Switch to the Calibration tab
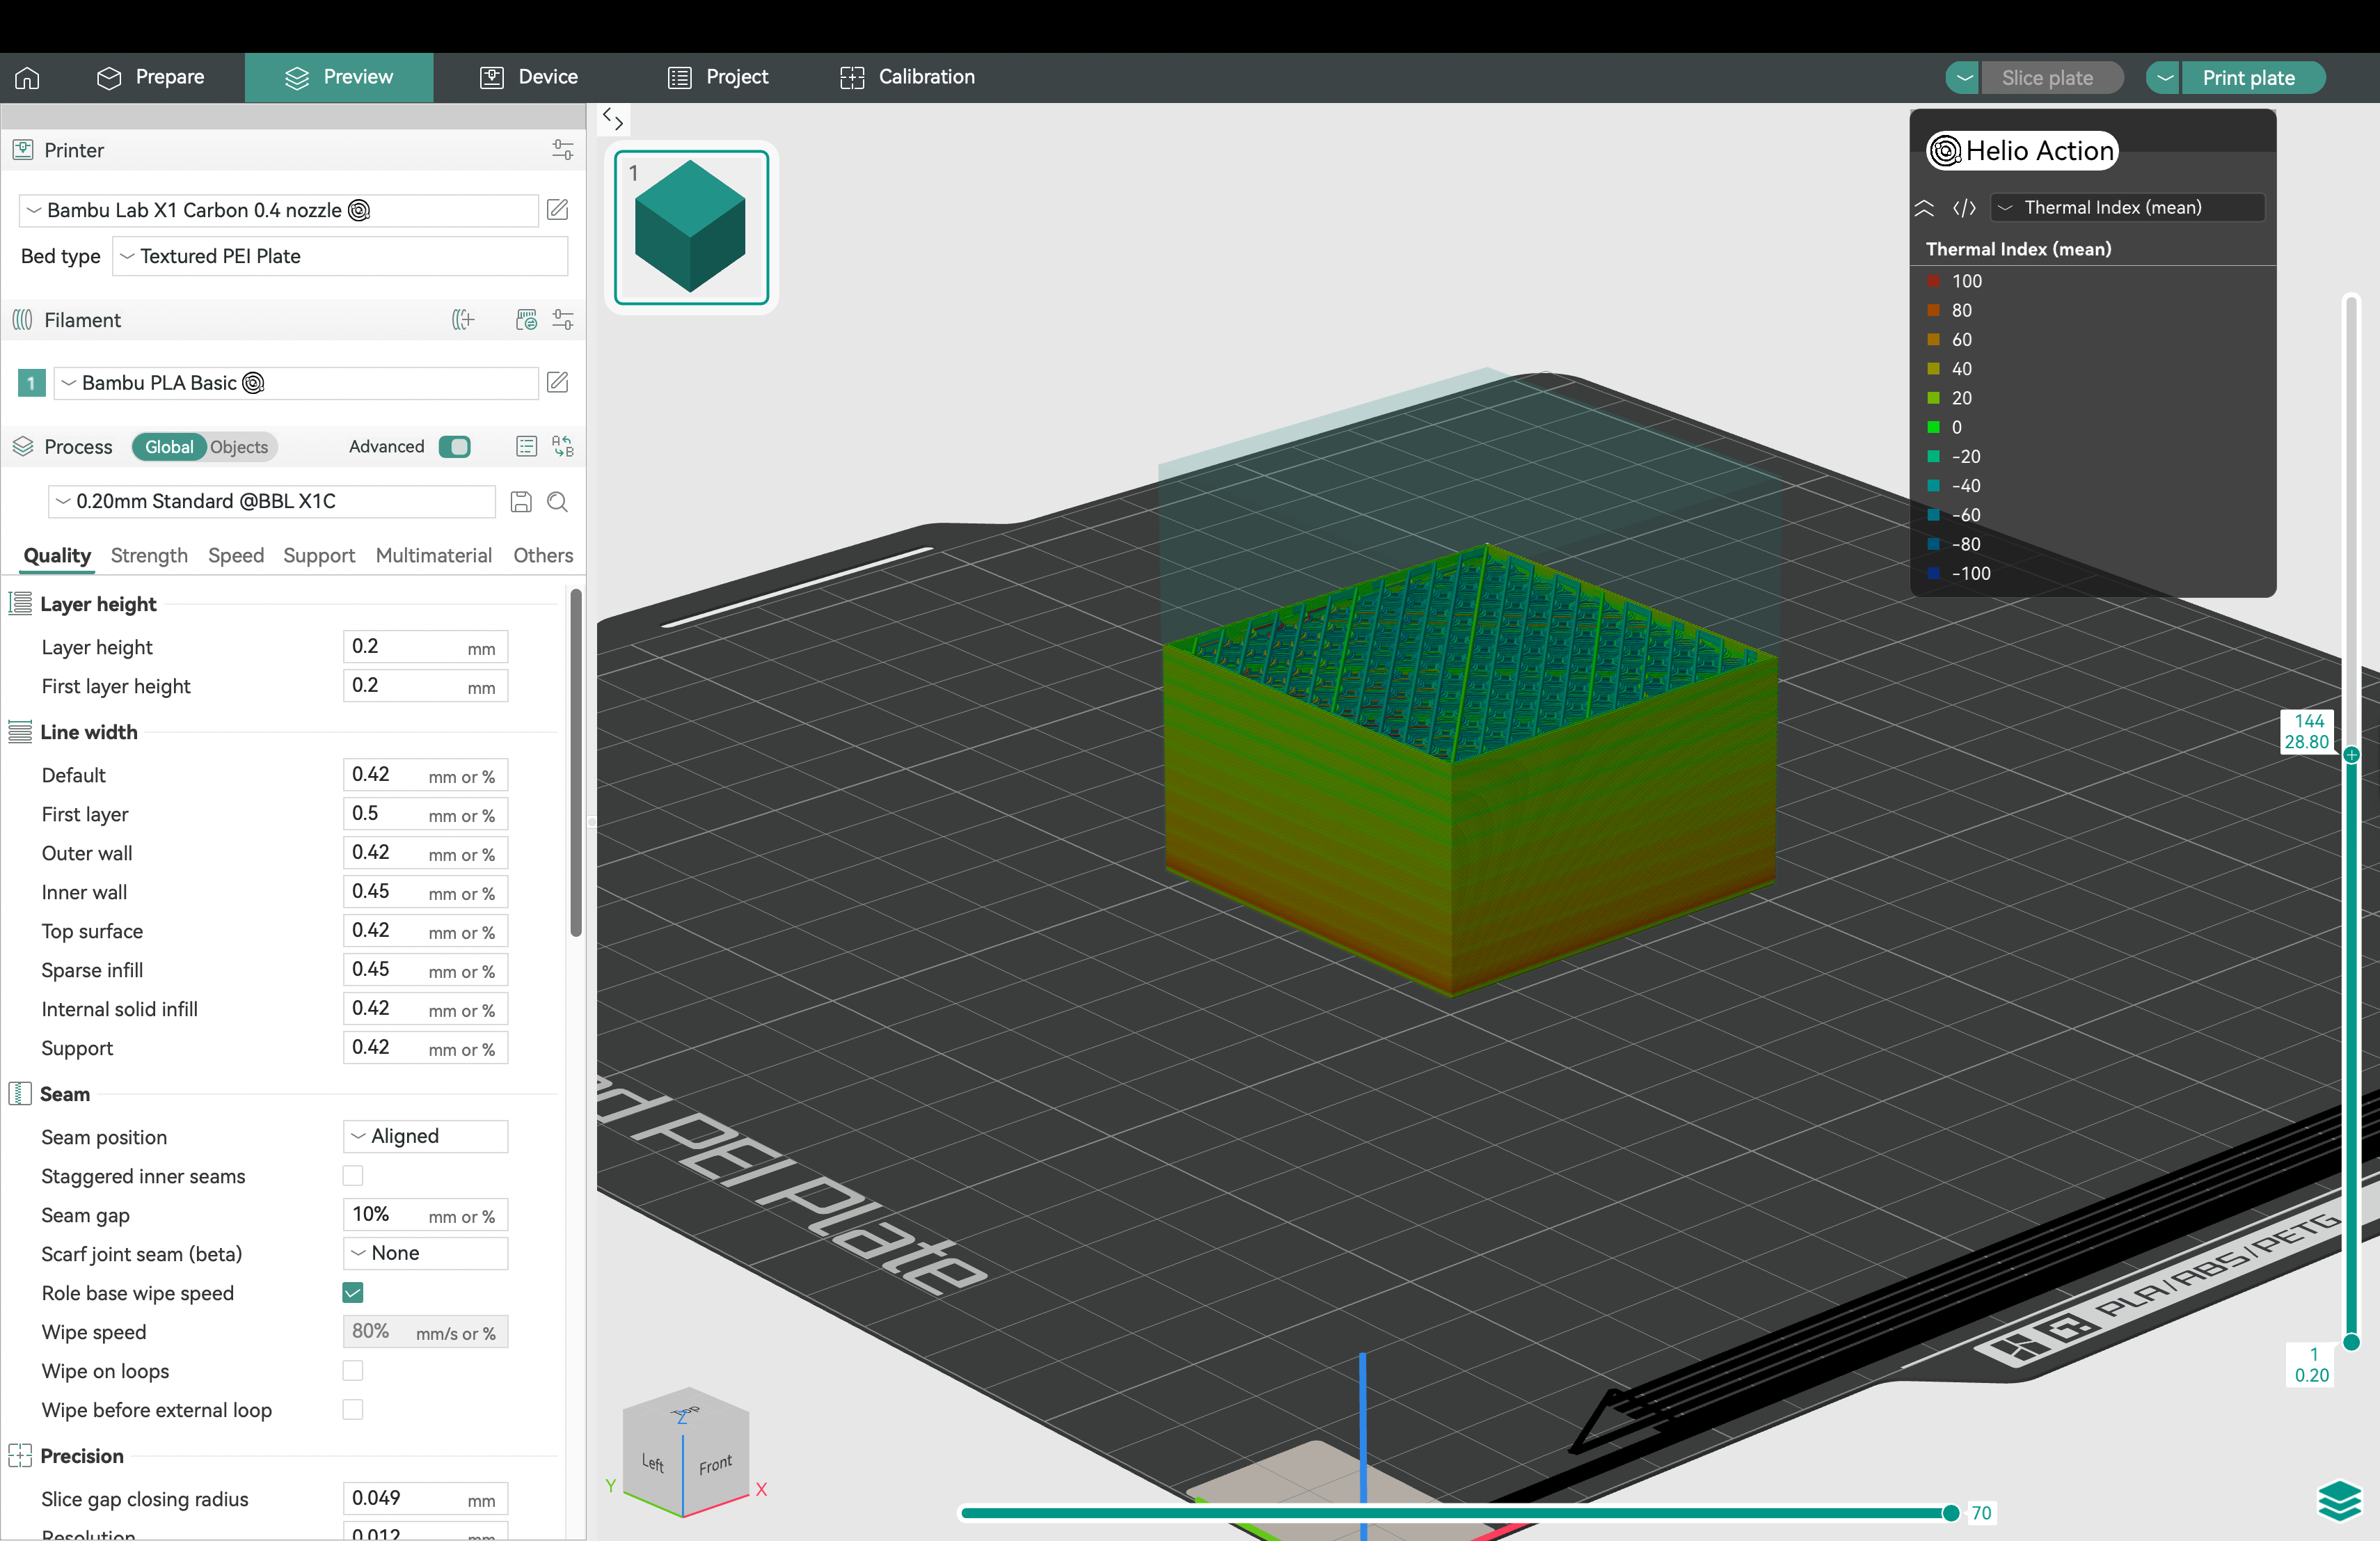The width and height of the screenshot is (2380, 1541). coord(907,78)
